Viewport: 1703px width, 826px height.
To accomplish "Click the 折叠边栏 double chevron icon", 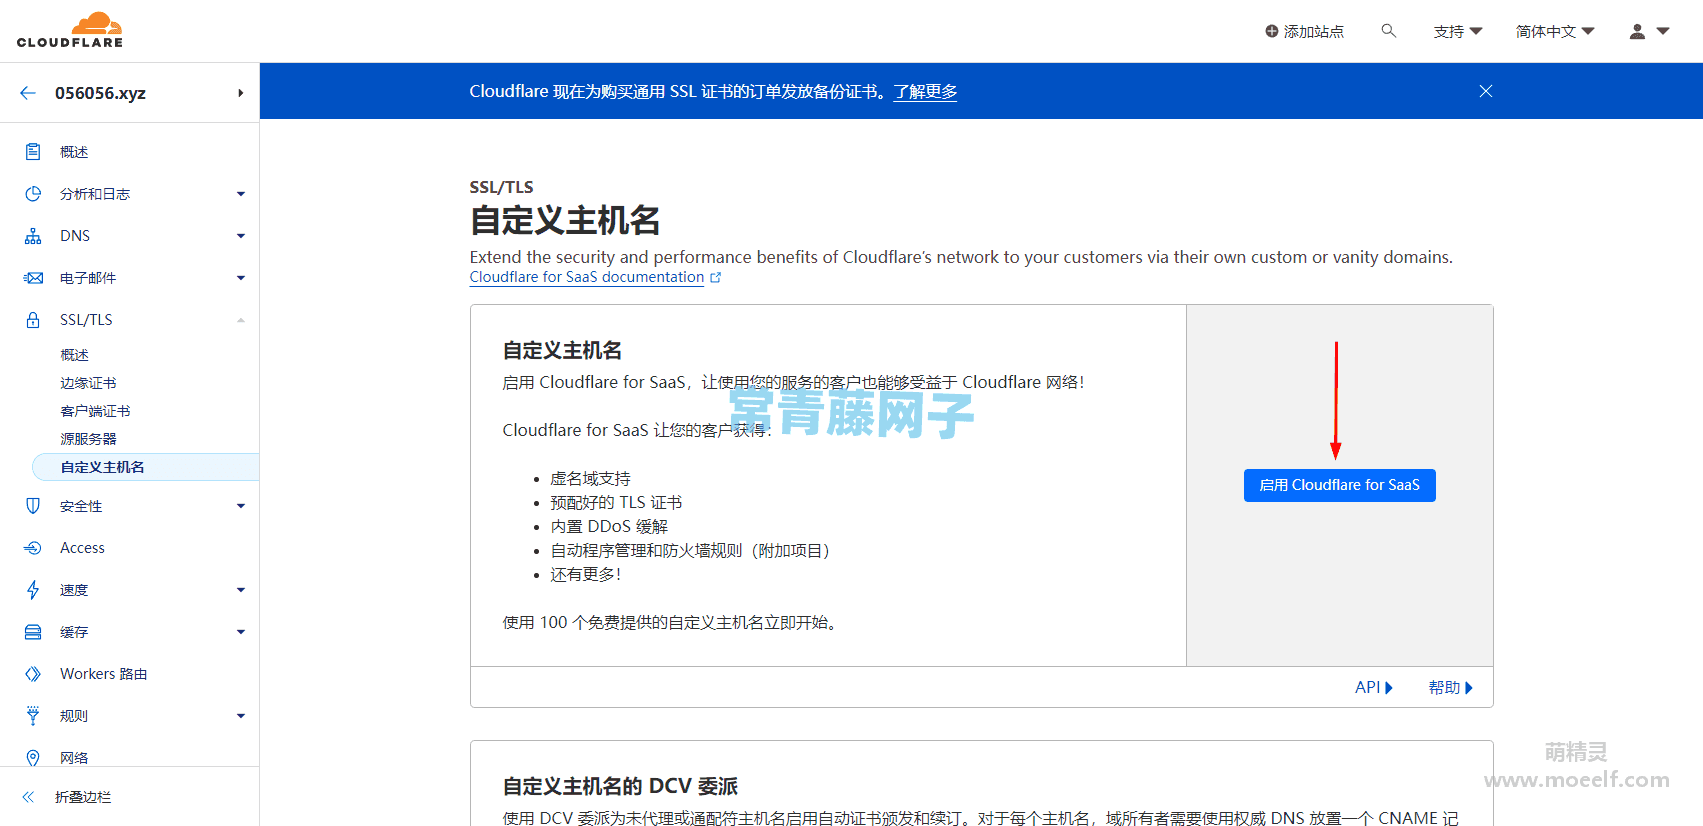I will click(x=28, y=797).
